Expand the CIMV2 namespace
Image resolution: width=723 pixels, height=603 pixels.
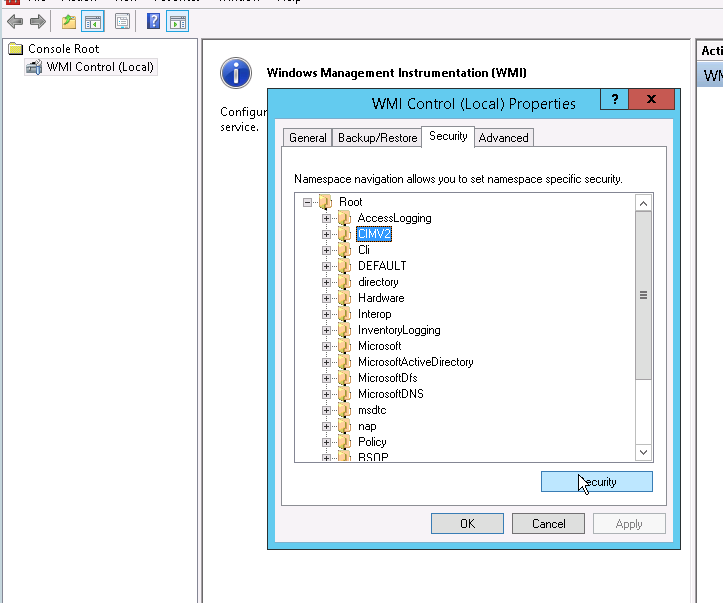(326, 234)
